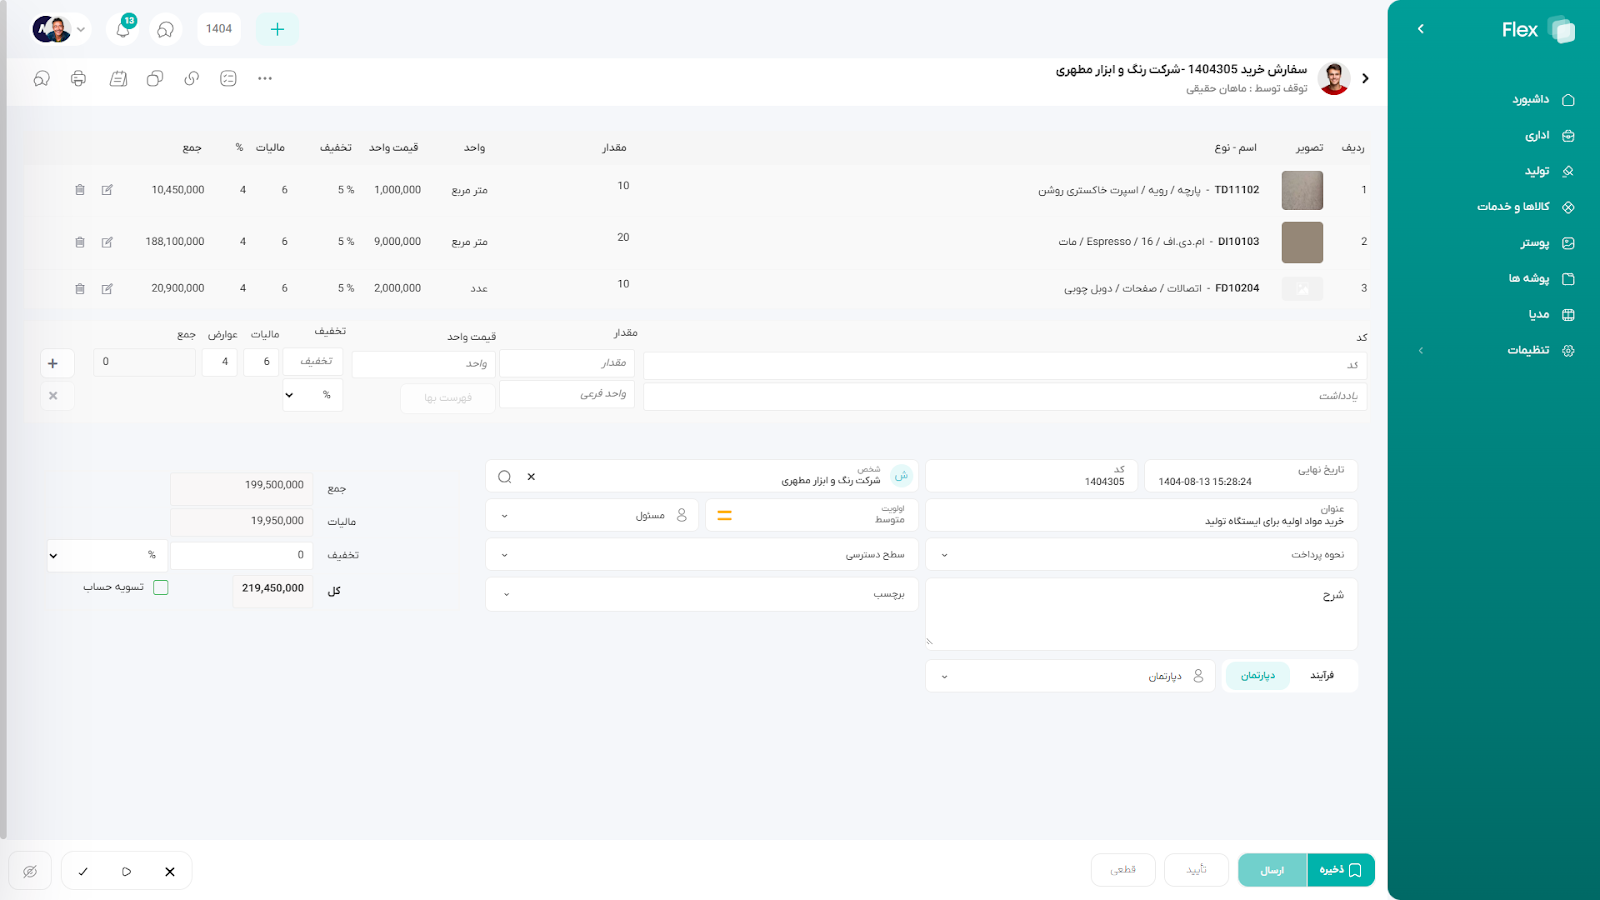Open the total discount percent dropdown
This screenshot has height=900, width=1600.
click(x=106, y=555)
